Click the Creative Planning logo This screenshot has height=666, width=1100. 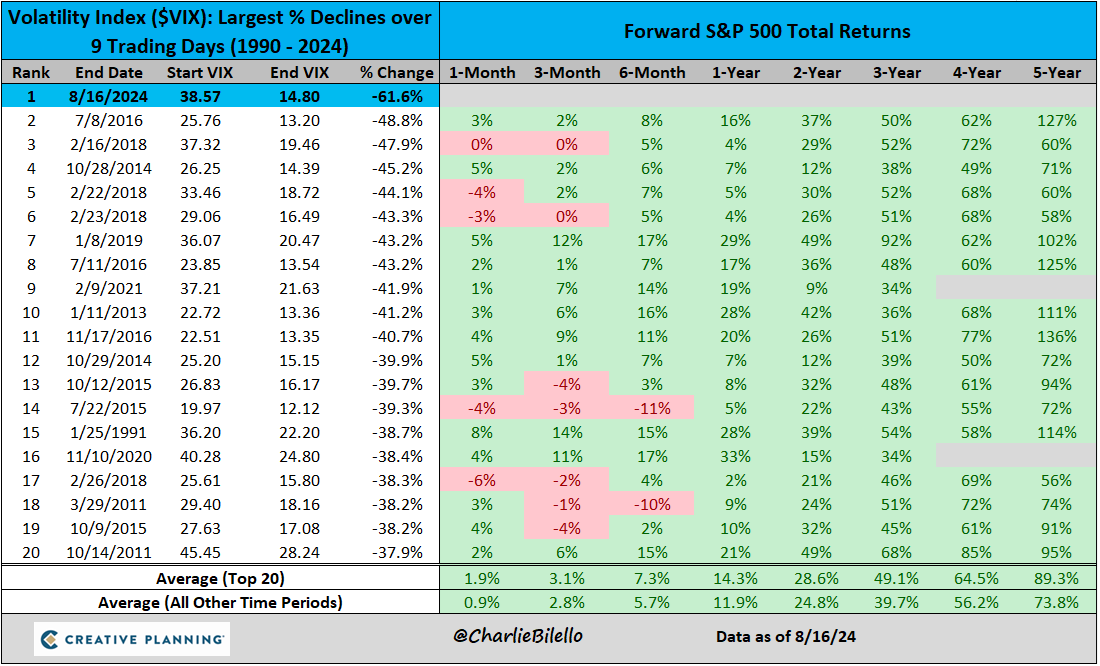[131, 638]
